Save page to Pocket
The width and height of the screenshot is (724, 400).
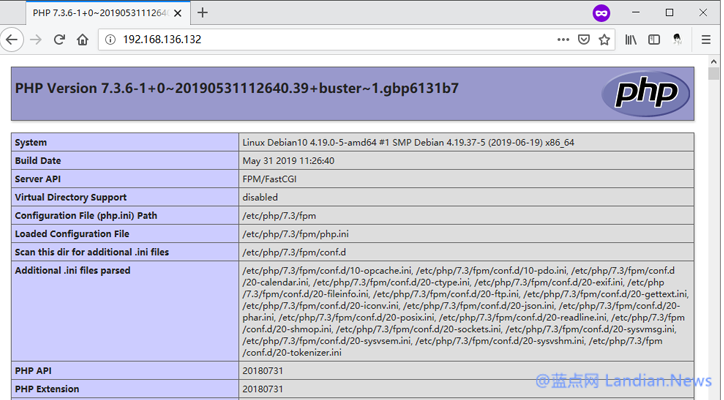(x=583, y=39)
